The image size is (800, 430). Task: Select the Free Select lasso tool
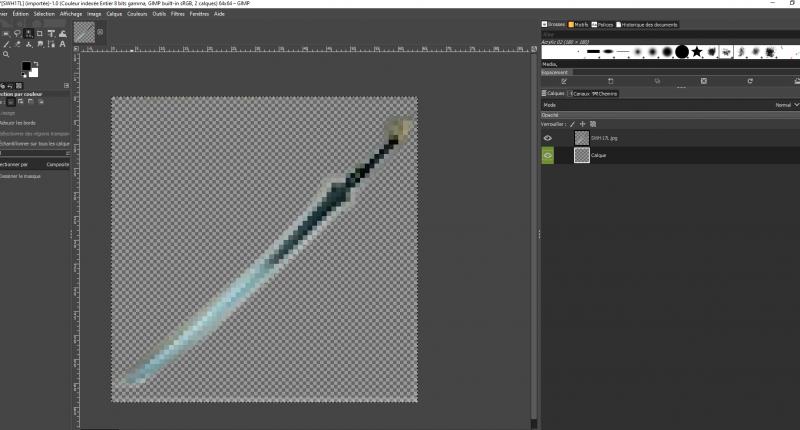(17, 34)
